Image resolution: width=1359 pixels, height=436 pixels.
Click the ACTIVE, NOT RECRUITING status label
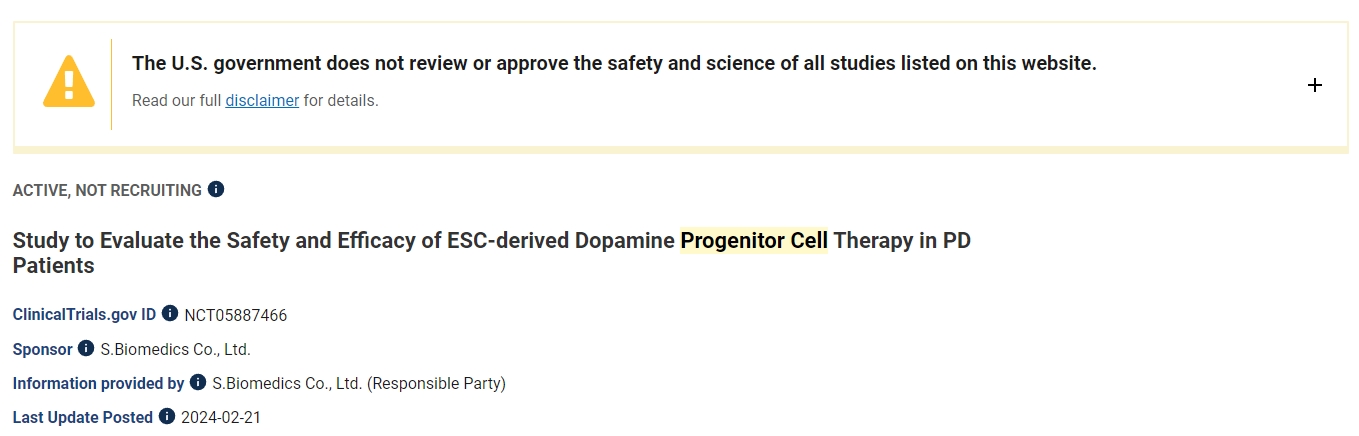click(x=107, y=190)
